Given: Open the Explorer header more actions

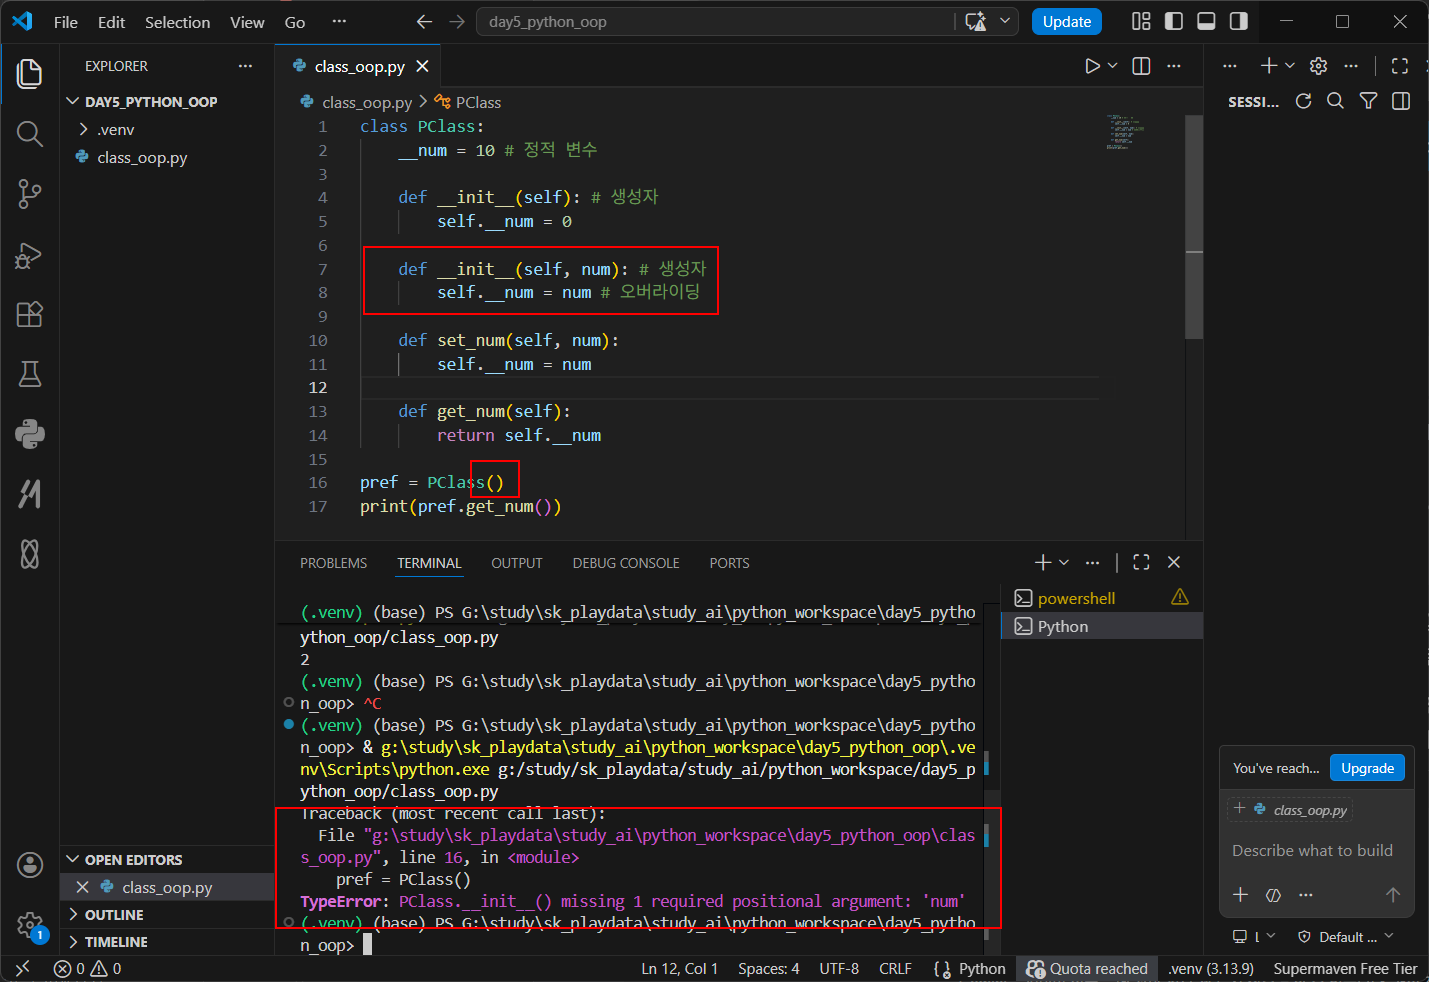Looking at the screenshot, I should click(x=245, y=66).
